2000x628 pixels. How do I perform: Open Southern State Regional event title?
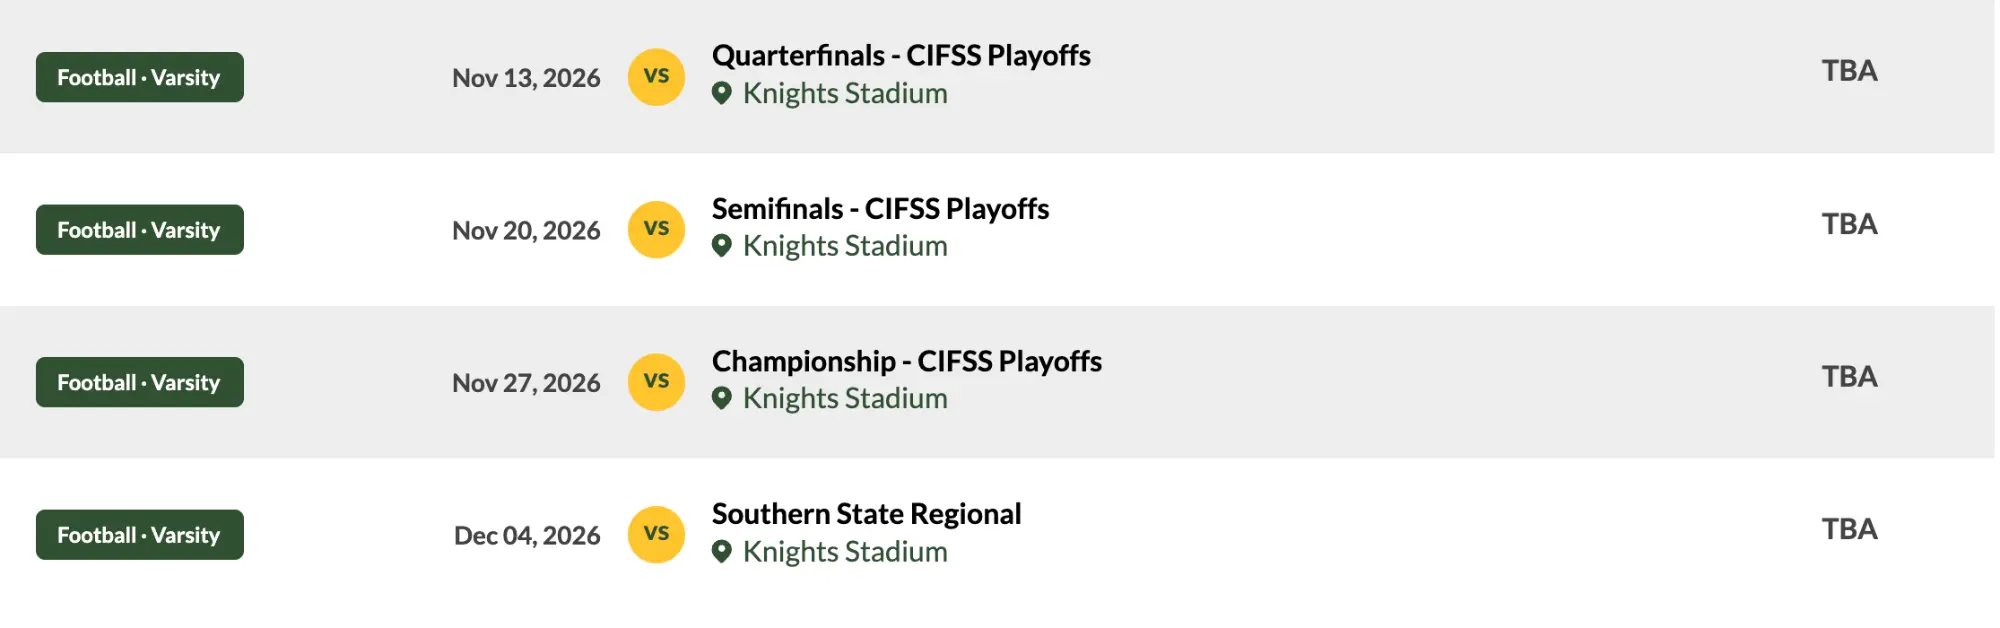pos(867,514)
